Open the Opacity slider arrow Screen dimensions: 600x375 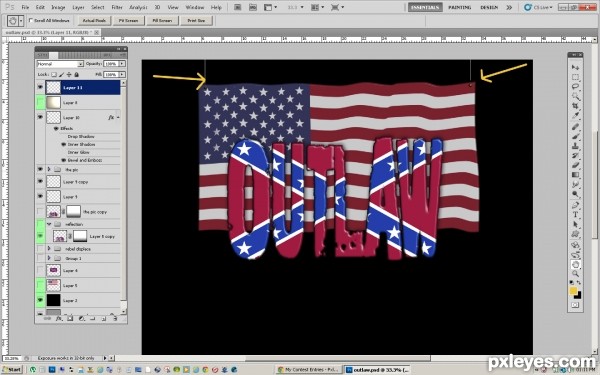pos(122,64)
